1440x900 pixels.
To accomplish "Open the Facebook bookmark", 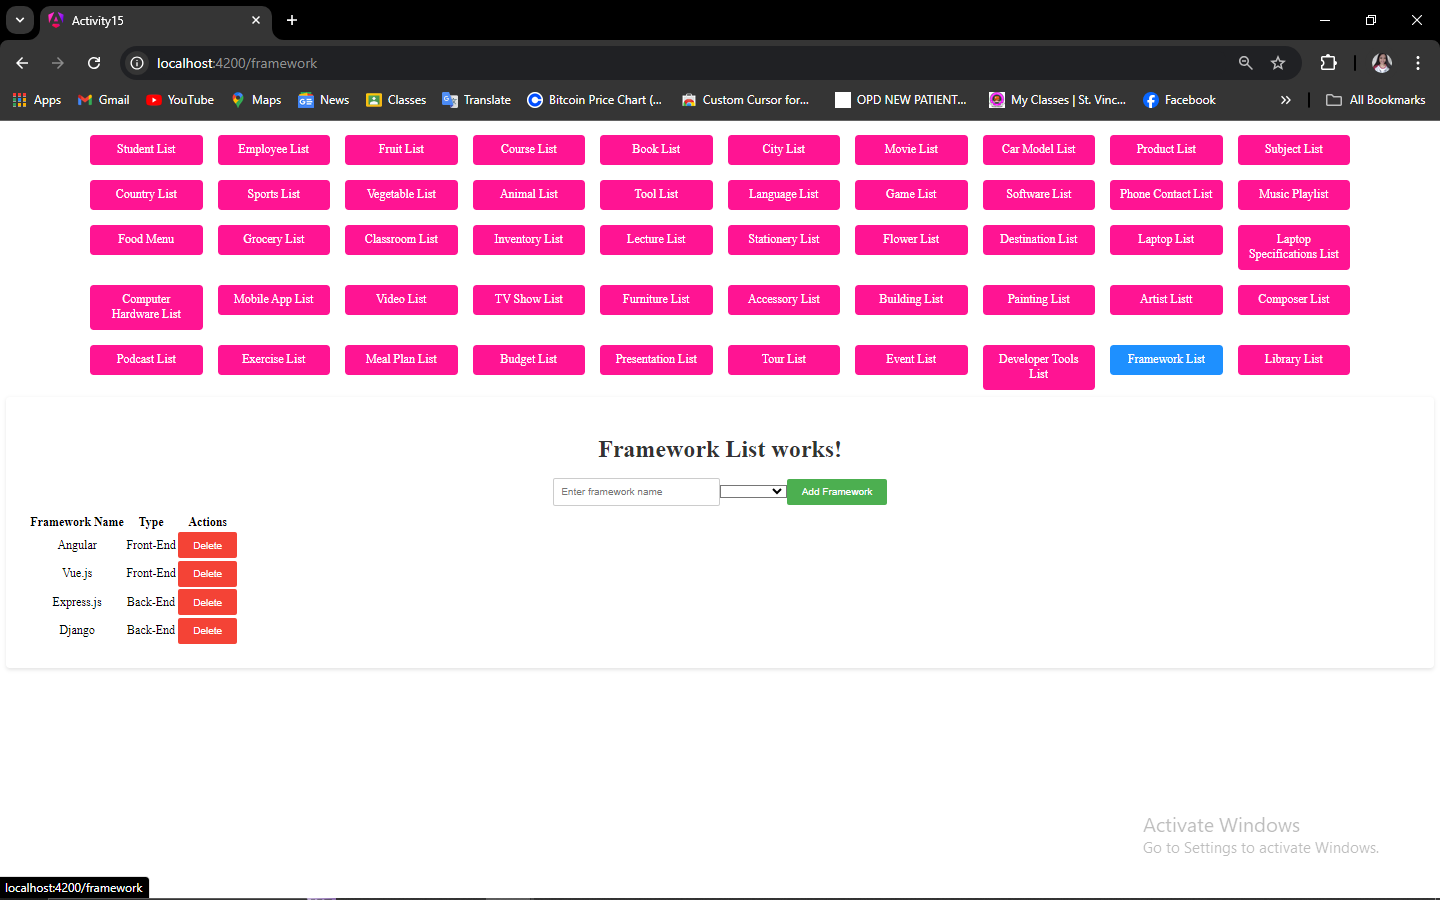I will (x=1180, y=100).
